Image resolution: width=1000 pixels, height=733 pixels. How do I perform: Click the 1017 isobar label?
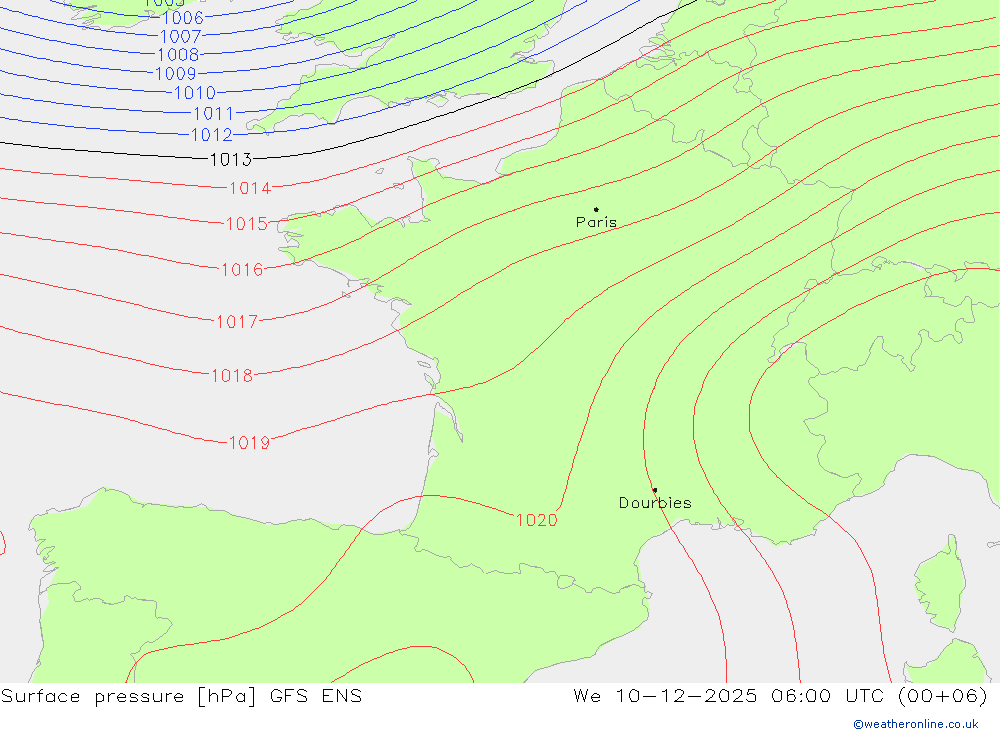tap(237, 322)
